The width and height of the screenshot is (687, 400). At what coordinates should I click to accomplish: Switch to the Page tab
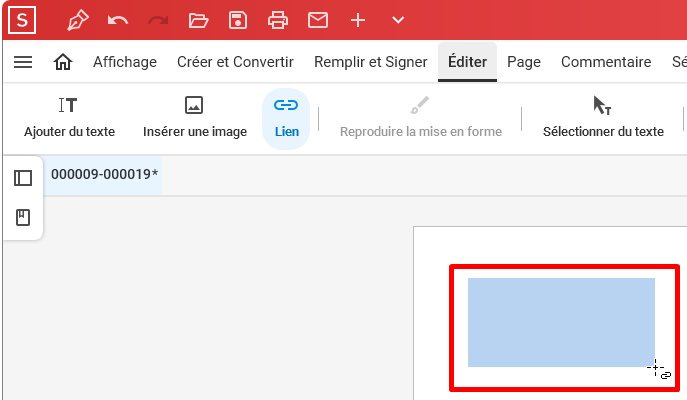click(x=524, y=62)
